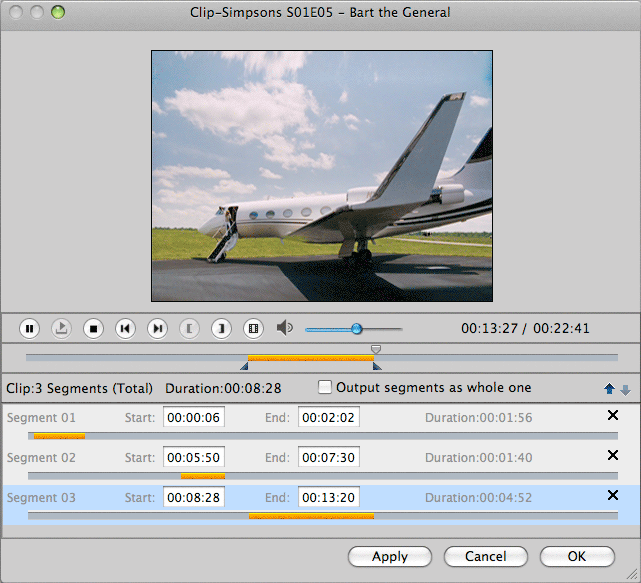The width and height of the screenshot is (641, 583).
Task: Click the left trim handle on the timeline
Action: [x=244, y=366]
